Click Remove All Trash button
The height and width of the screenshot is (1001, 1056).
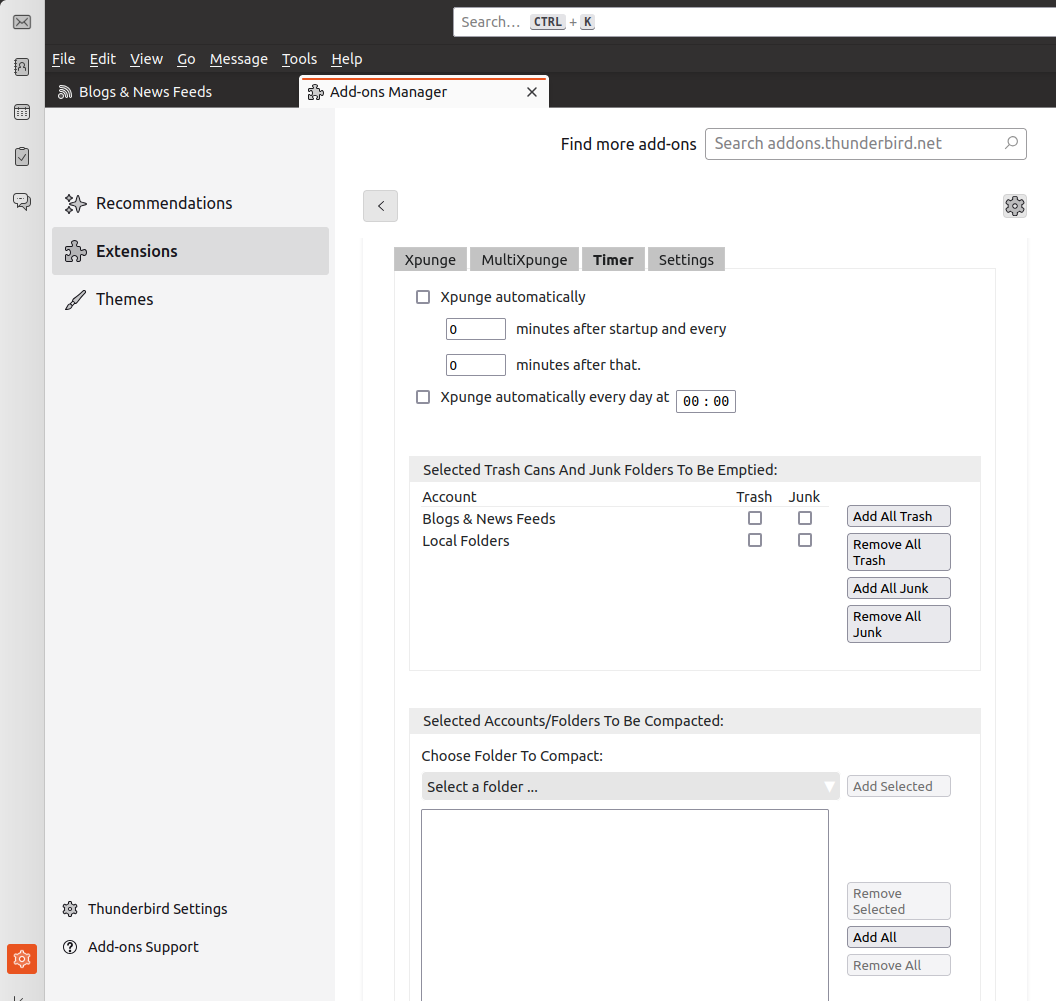(898, 552)
